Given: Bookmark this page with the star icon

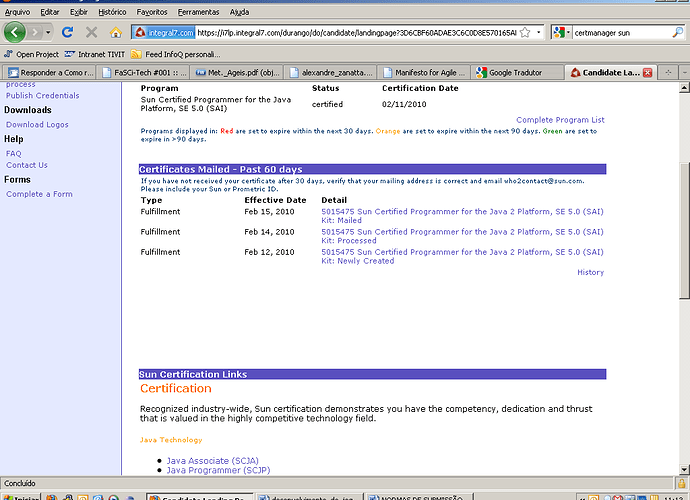Looking at the screenshot, I should tap(525, 33).
